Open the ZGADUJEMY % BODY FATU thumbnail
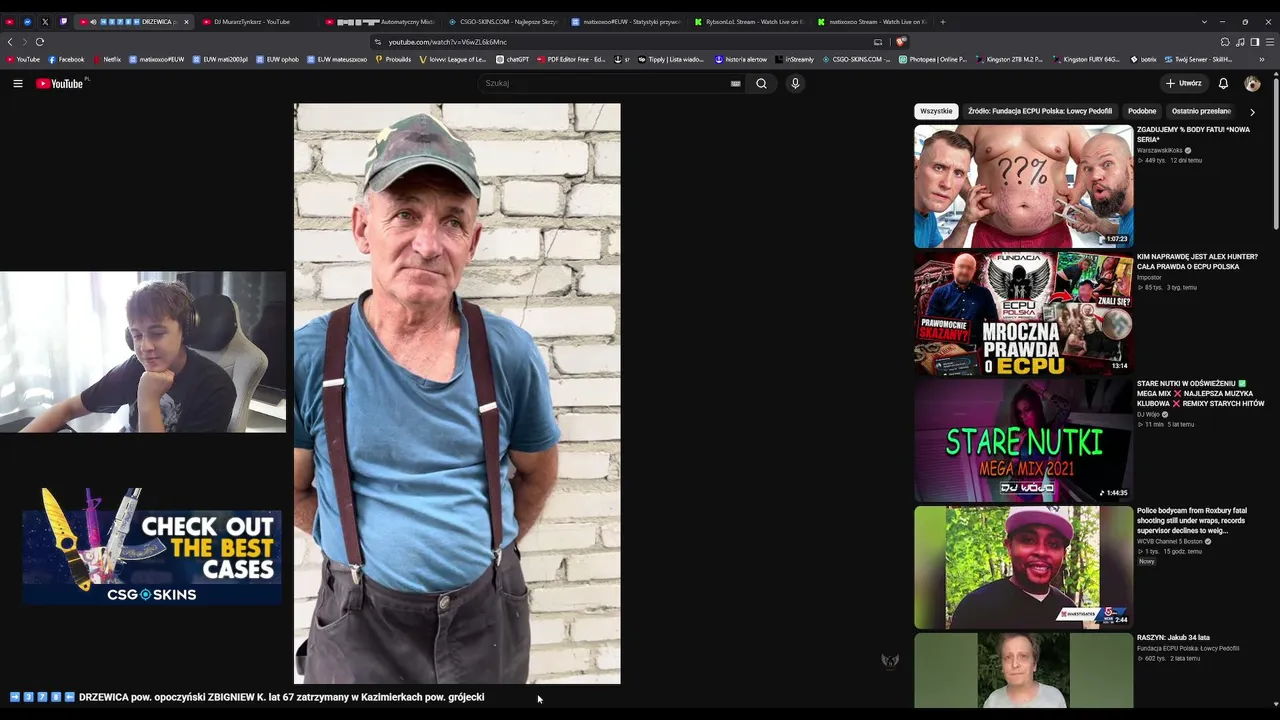The height and width of the screenshot is (720, 1280). click(x=1023, y=186)
